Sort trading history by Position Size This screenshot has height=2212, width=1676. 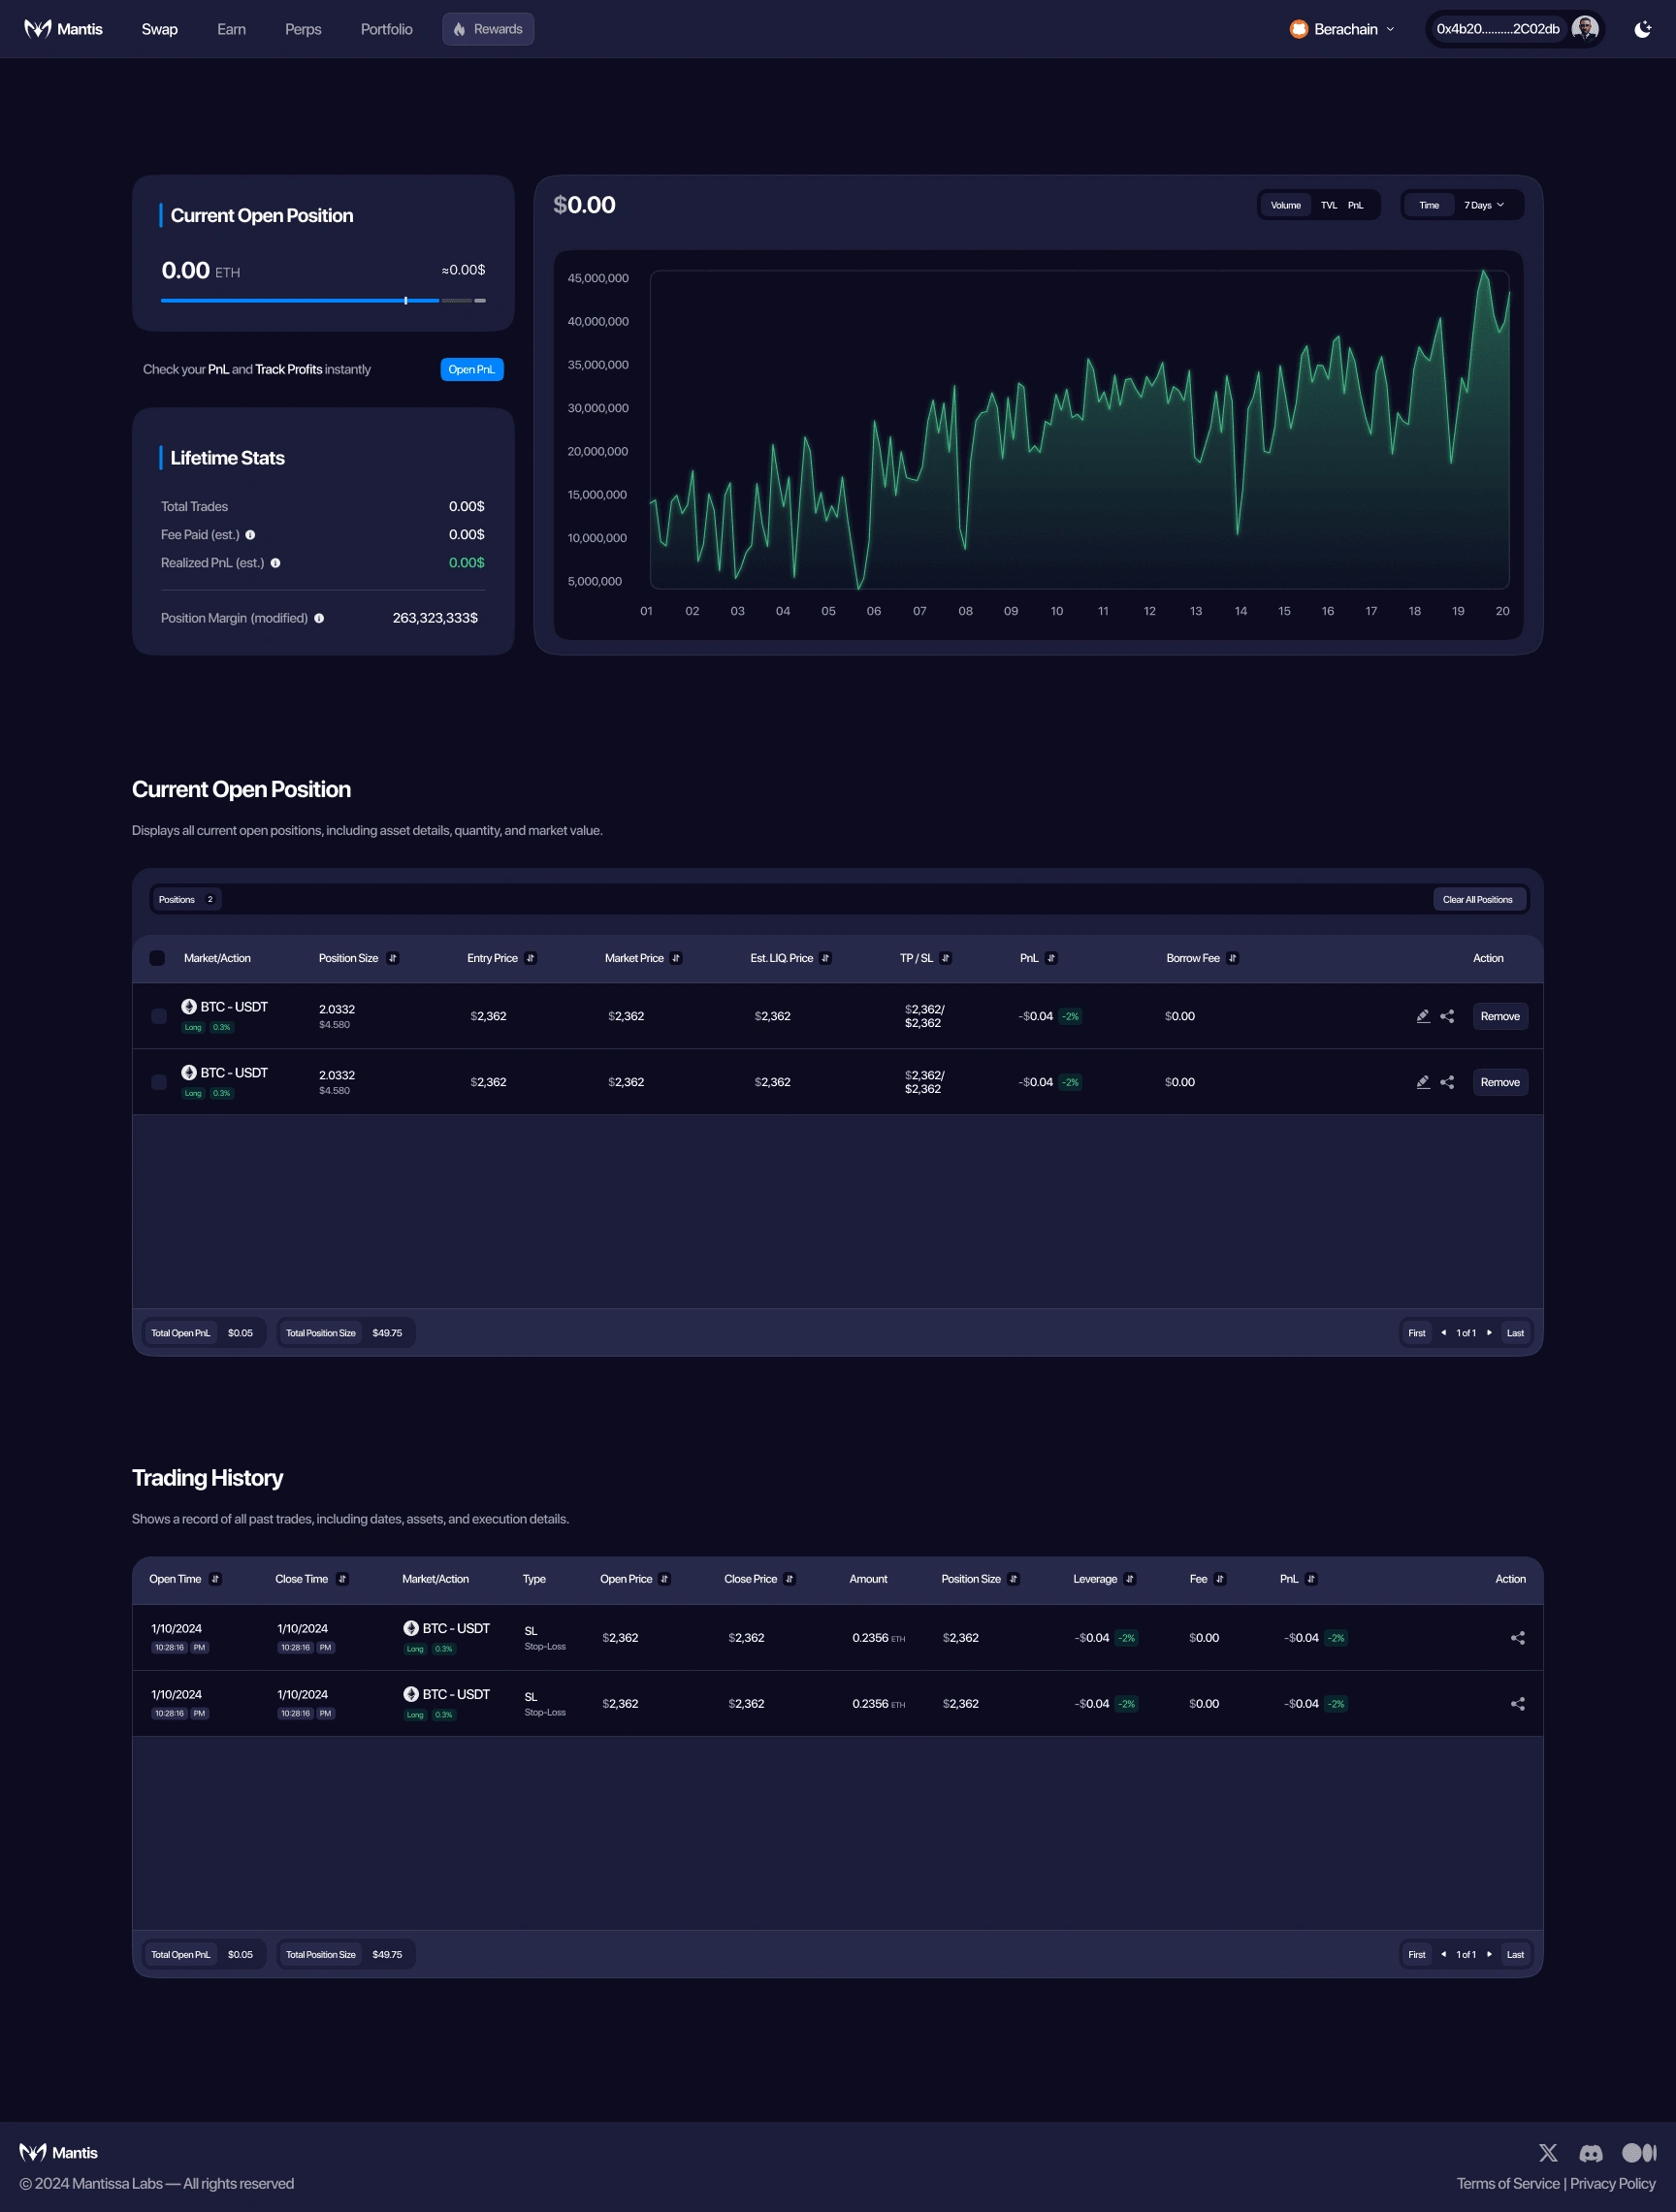tap(1013, 1579)
